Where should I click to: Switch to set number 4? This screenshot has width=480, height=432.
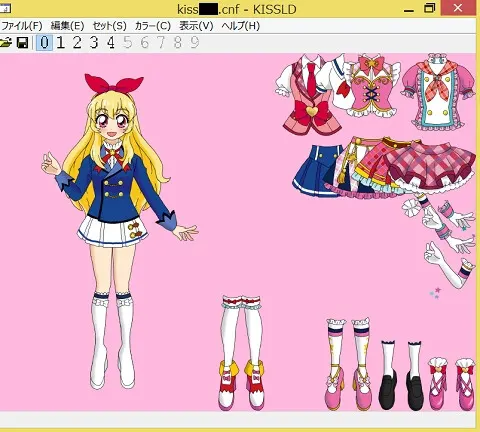[111, 43]
